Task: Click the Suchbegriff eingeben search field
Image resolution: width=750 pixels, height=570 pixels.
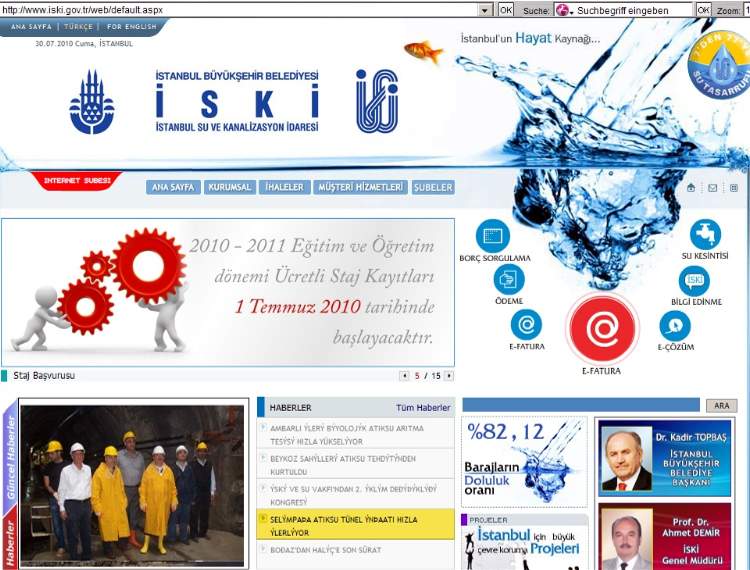Action: pyautogui.click(x=632, y=9)
